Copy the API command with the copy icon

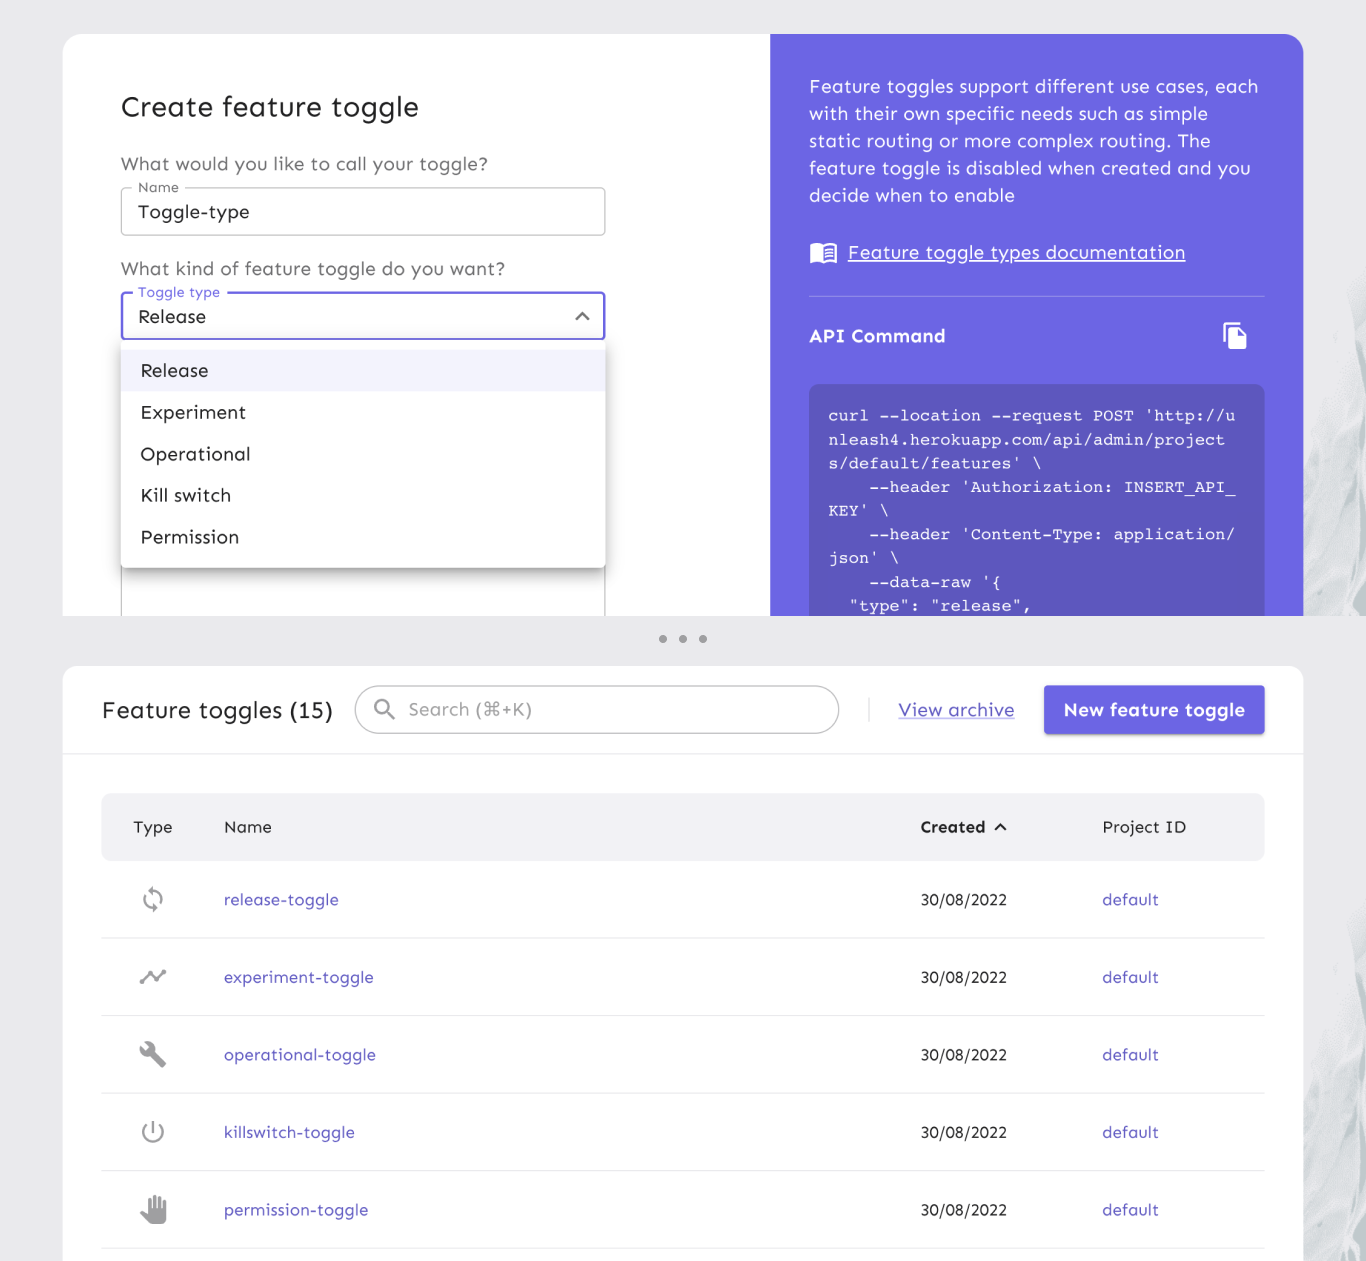pos(1235,336)
